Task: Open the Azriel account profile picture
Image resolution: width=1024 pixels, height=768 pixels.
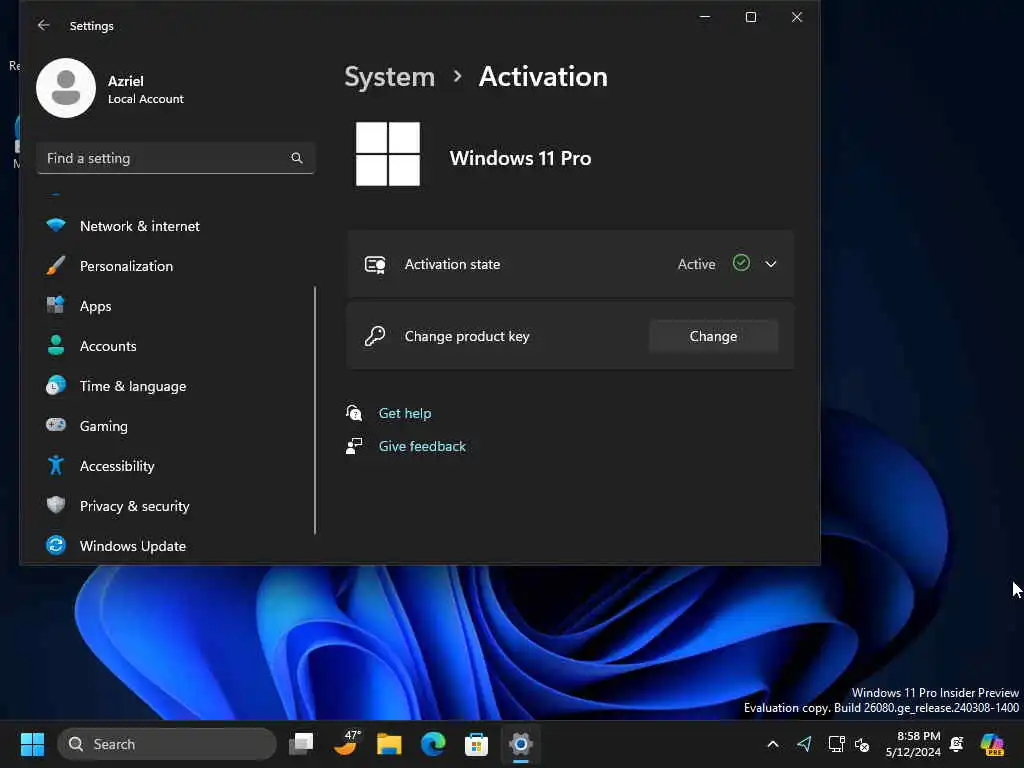Action: [x=66, y=88]
